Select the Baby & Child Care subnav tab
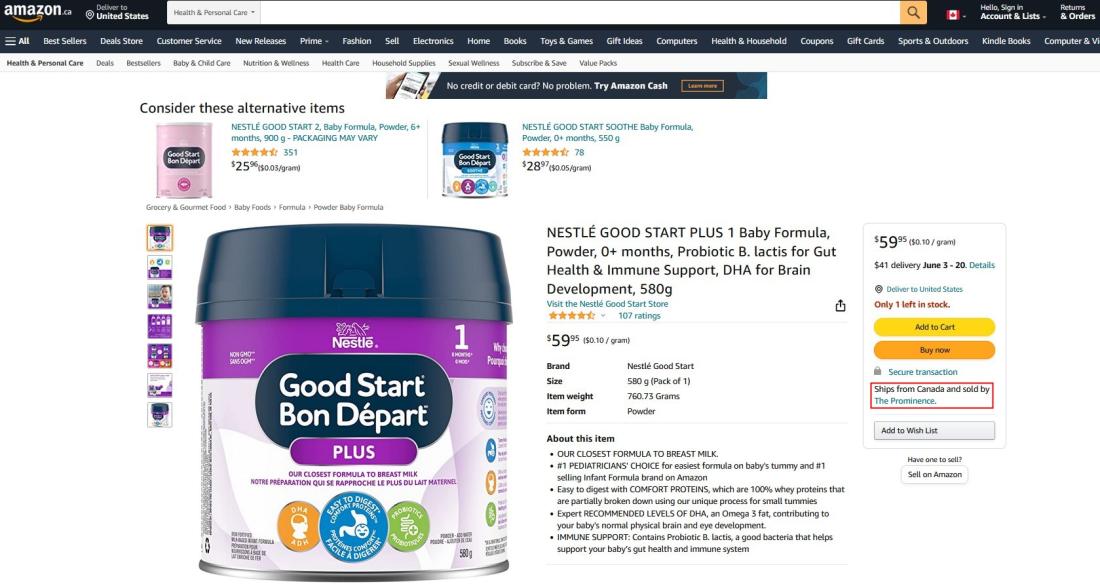Image resolution: width=1100 pixels, height=584 pixels. coord(201,63)
